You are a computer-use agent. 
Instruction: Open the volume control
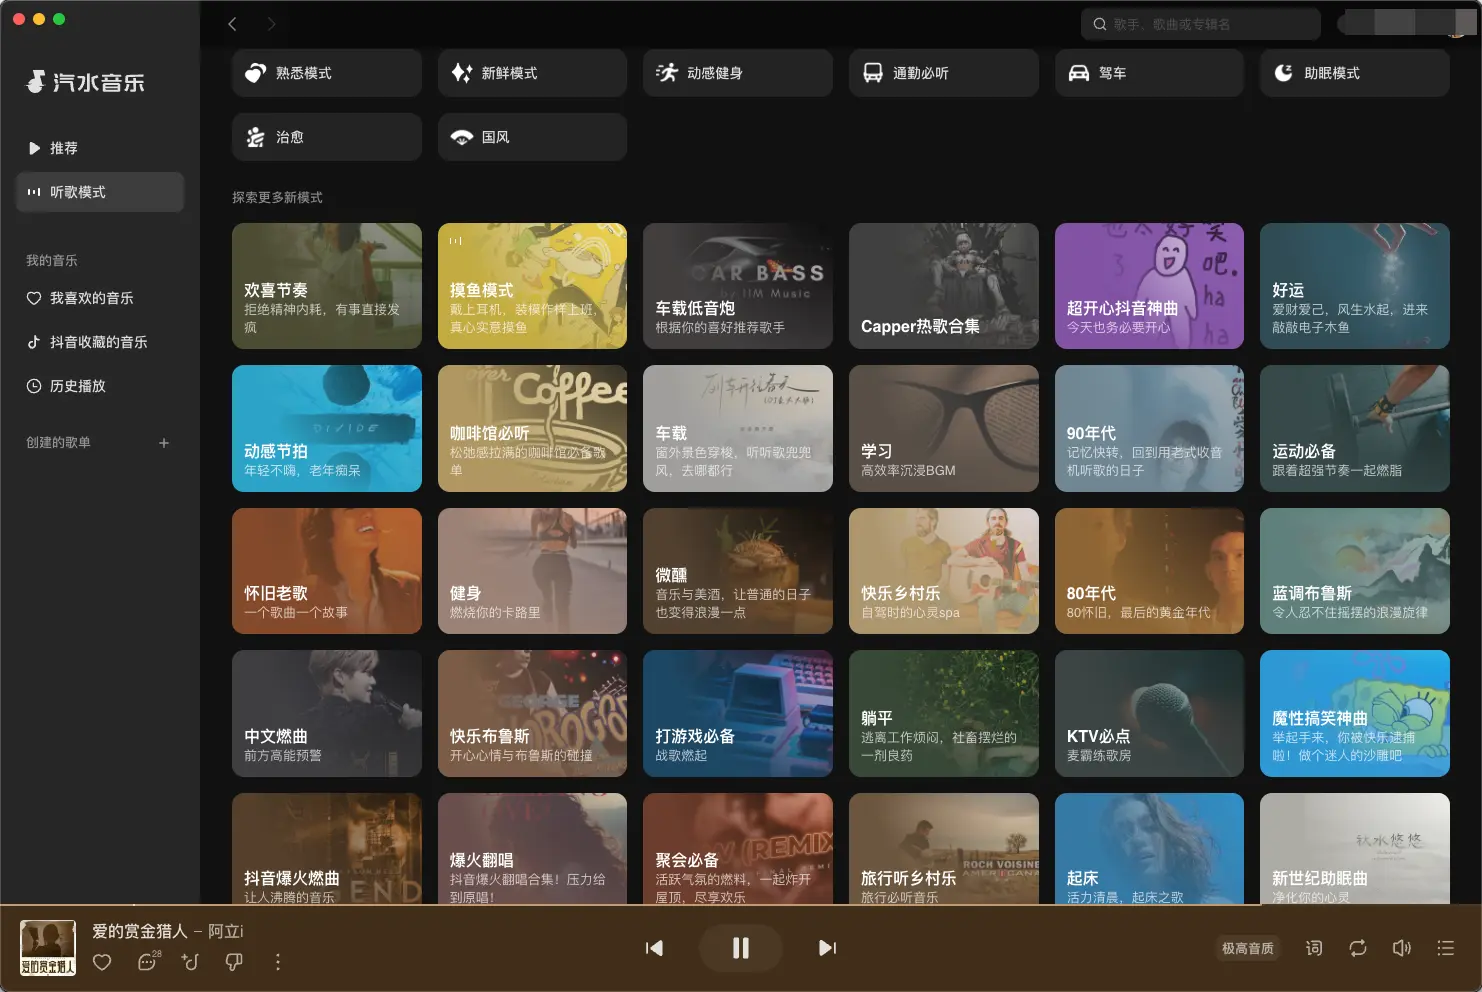(x=1401, y=948)
